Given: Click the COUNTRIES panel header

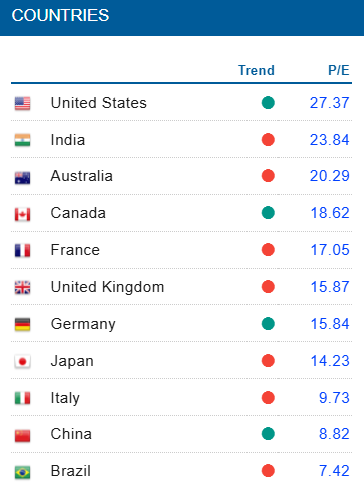Looking at the screenshot, I should (x=182, y=18).
